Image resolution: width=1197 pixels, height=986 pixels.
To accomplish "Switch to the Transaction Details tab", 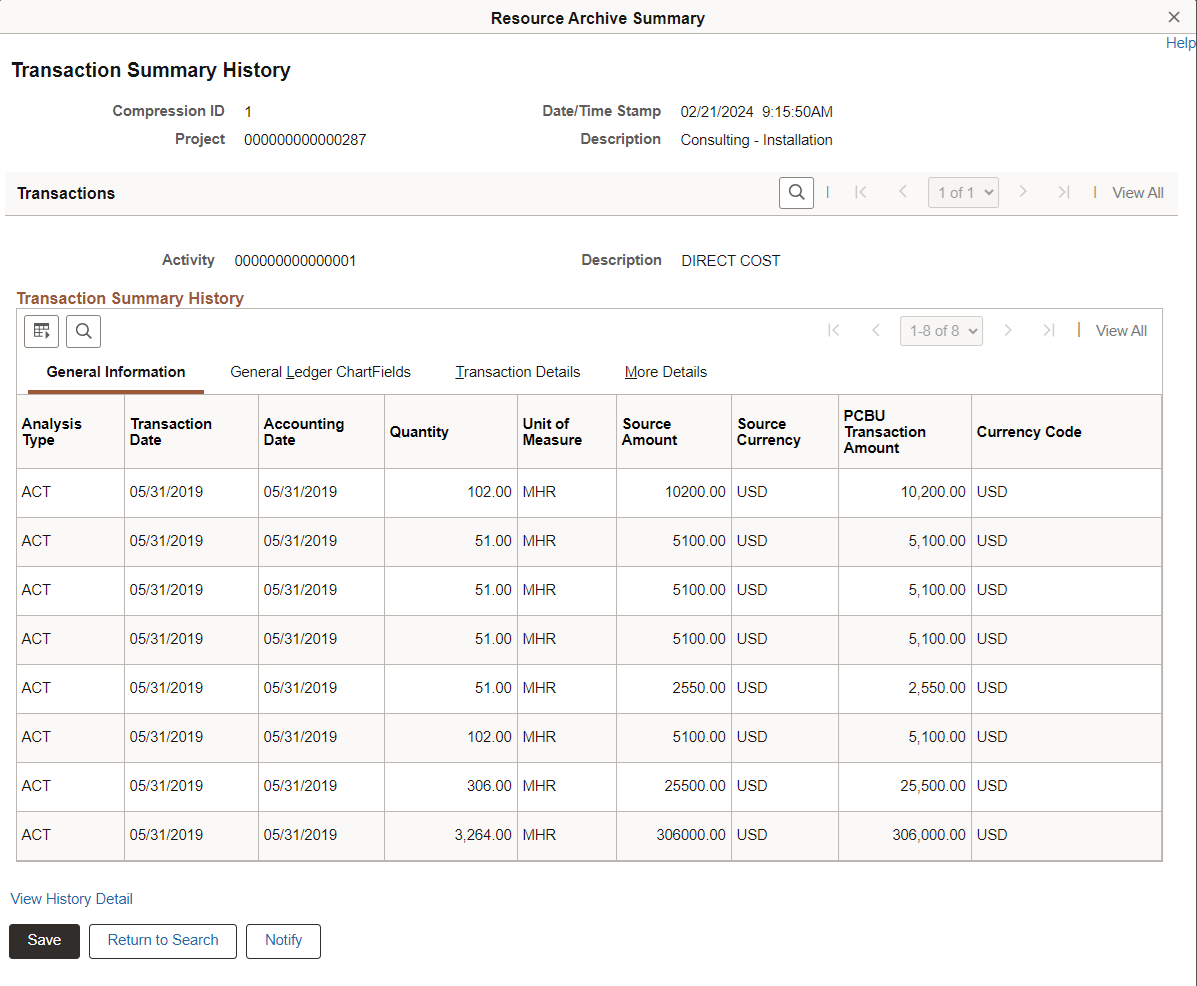I will click(x=517, y=372).
